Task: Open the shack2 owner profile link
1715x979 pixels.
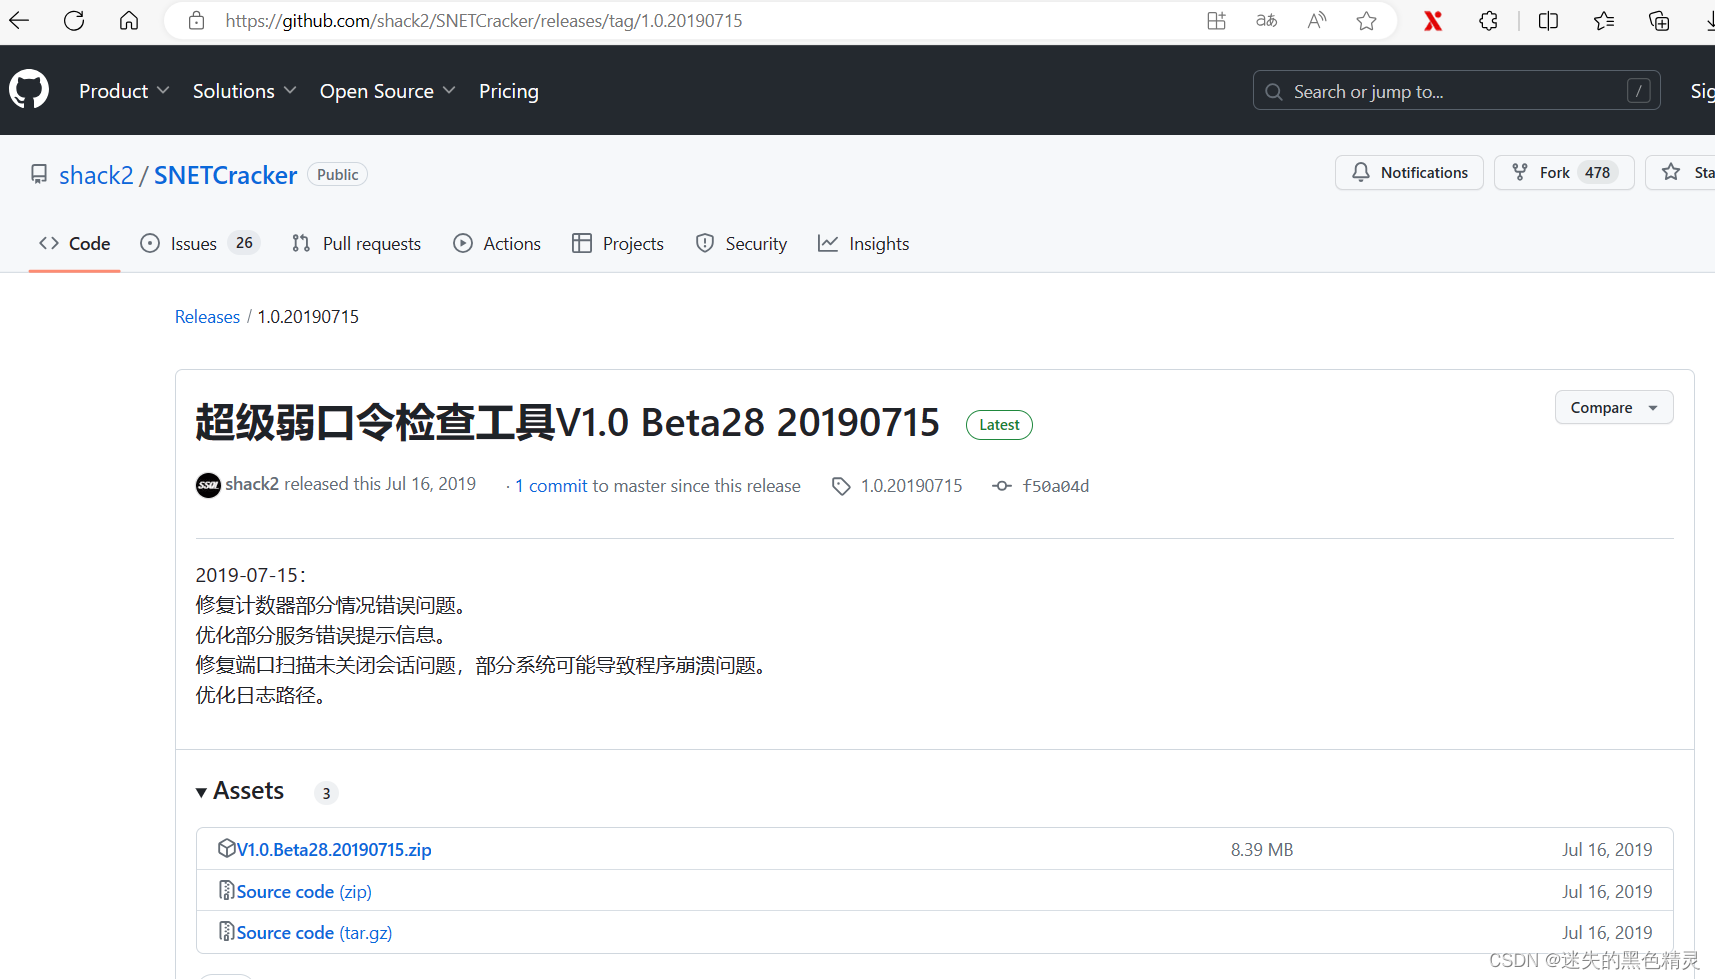Action: (96, 175)
